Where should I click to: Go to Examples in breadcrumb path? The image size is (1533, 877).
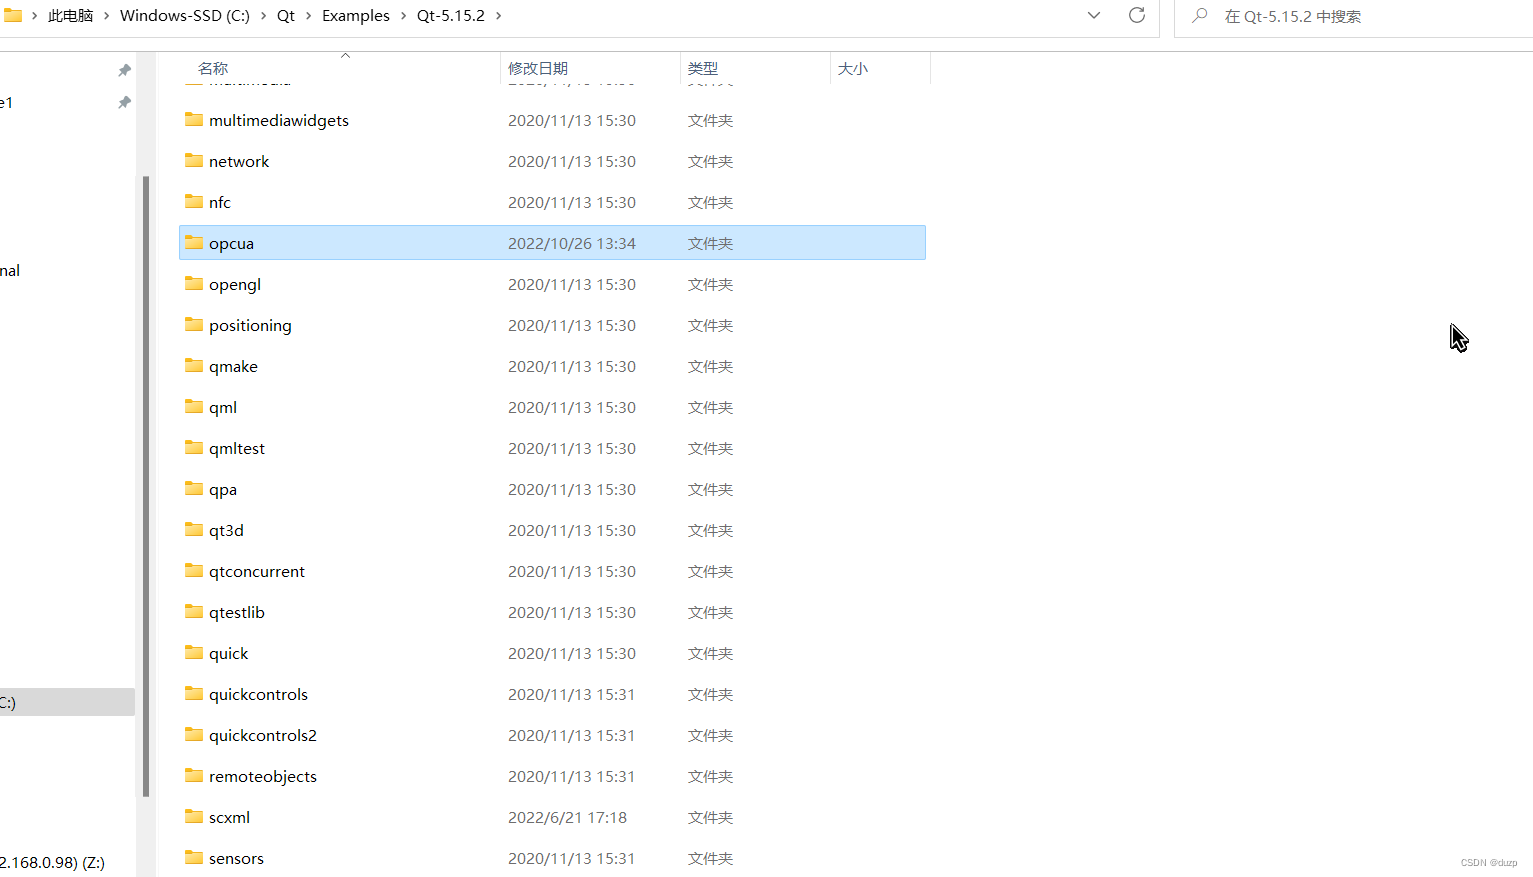tap(356, 16)
